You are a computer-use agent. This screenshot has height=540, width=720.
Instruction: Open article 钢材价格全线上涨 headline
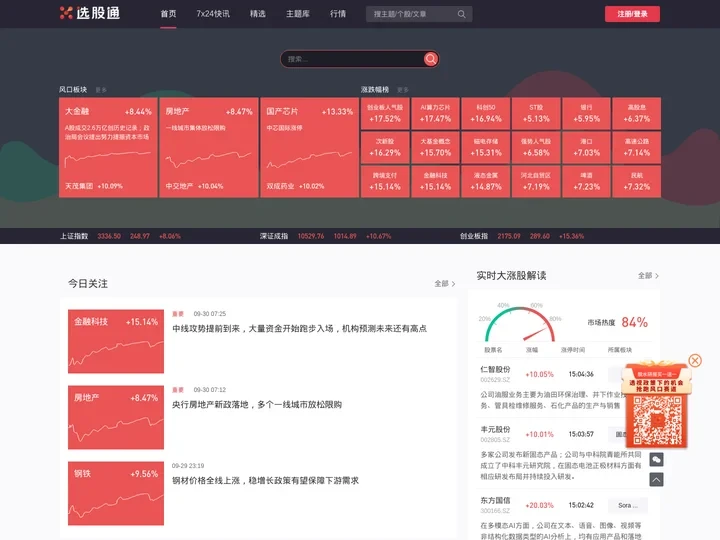coord(265,480)
